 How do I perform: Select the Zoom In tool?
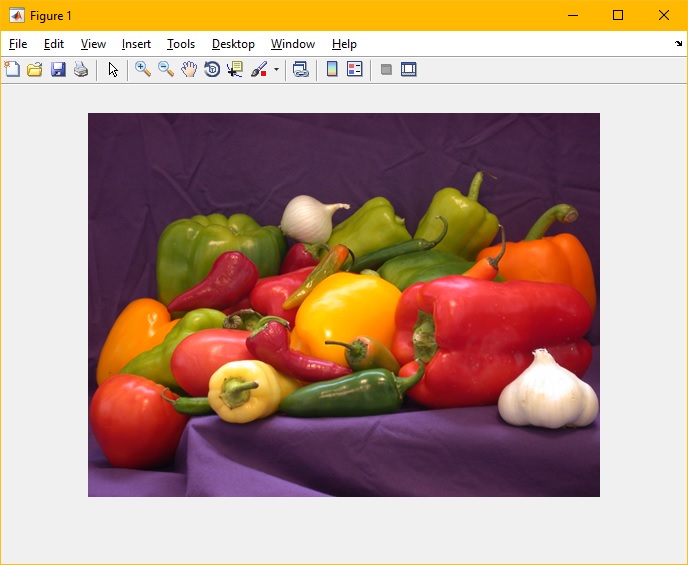pyautogui.click(x=143, y=69)
